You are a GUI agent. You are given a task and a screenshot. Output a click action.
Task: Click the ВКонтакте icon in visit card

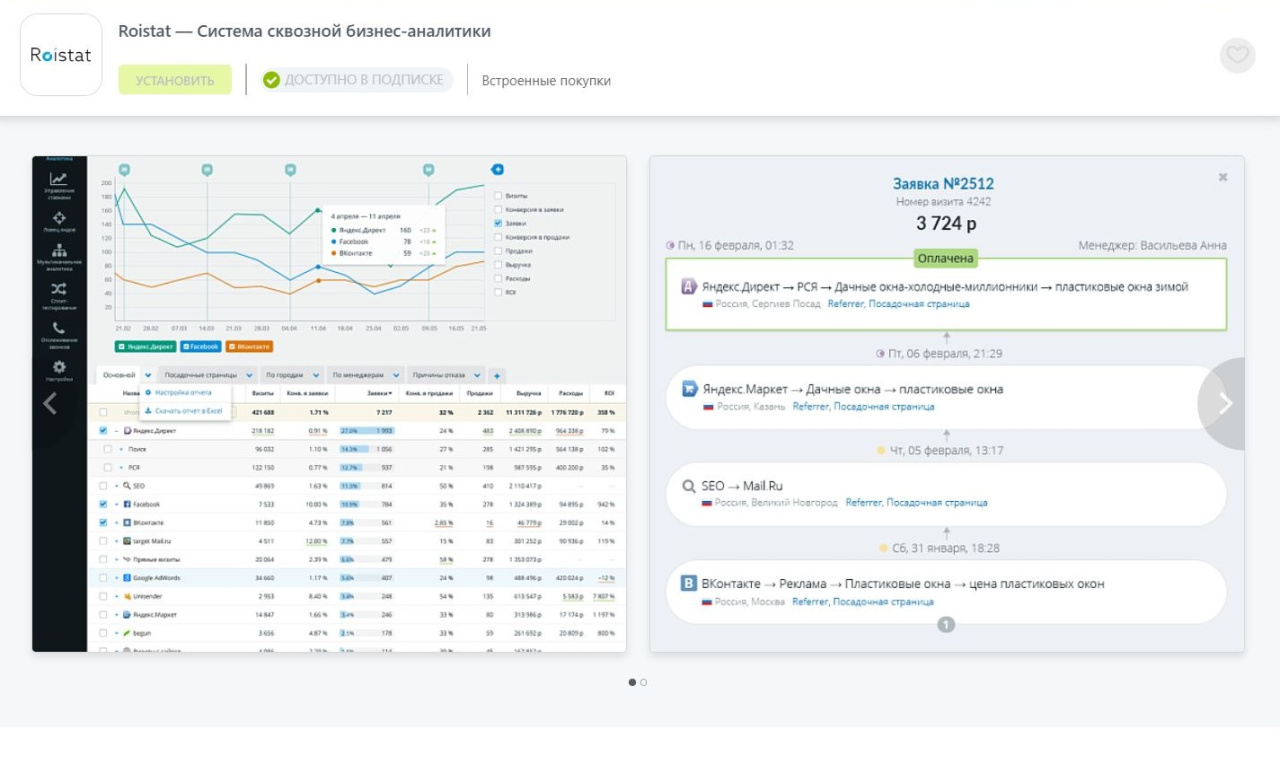[689, 584]
